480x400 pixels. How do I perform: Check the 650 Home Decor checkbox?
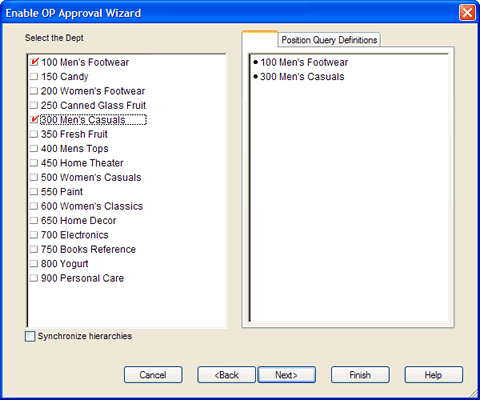34,221
